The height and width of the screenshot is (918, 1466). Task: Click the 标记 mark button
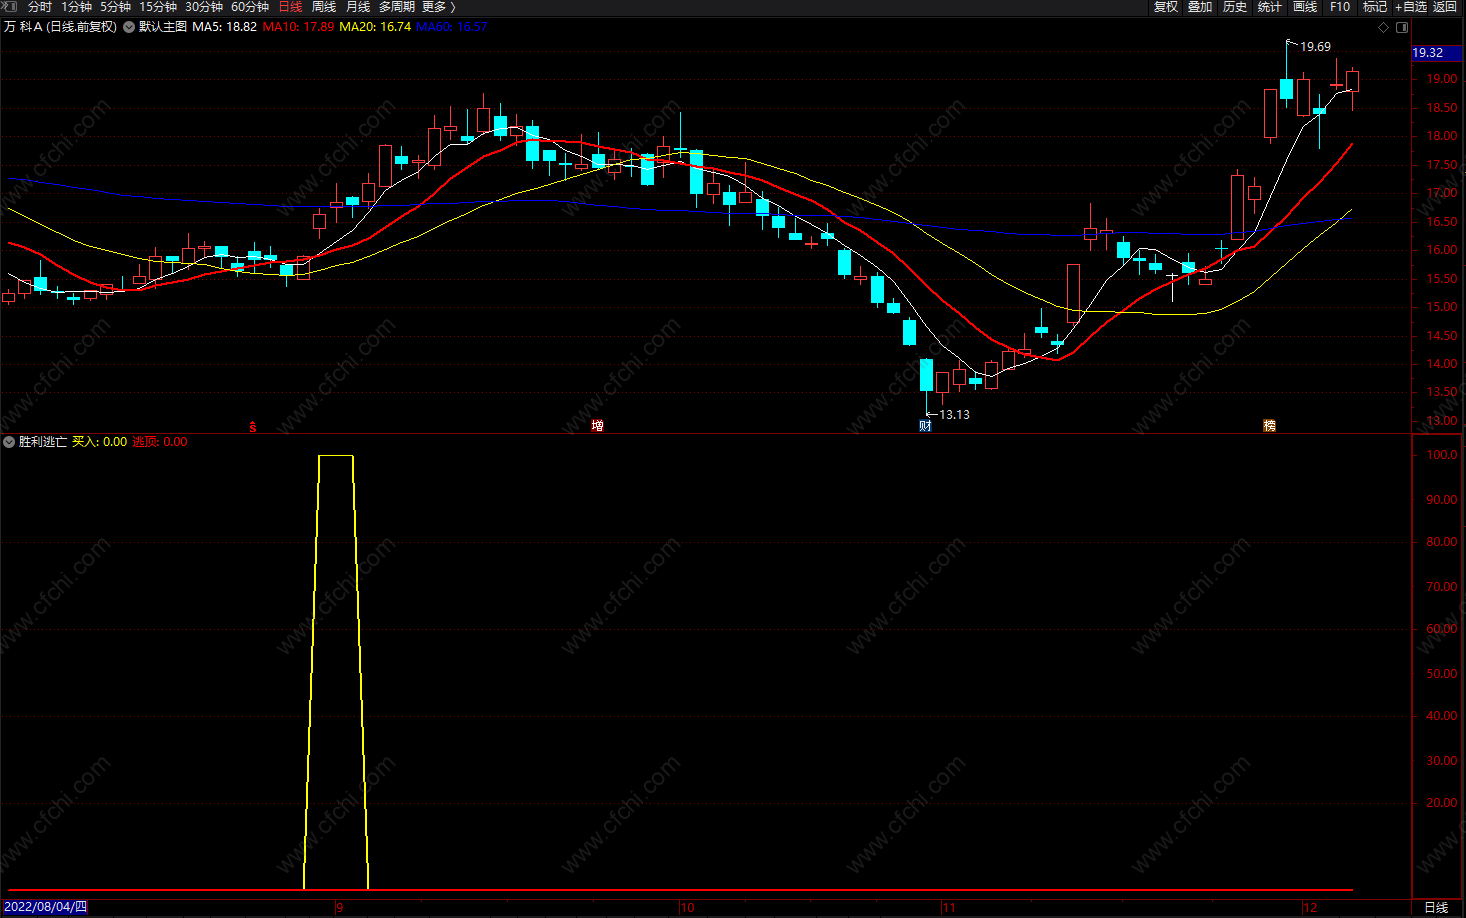click(1375, 6)
